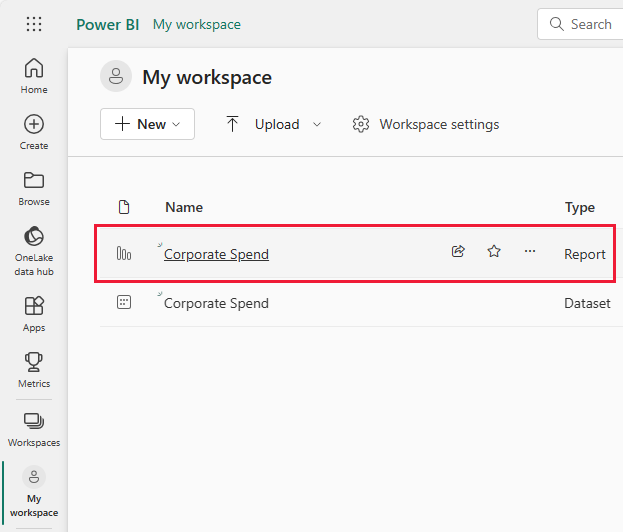
Task: Open the Workspaces pane
Action: point(34,429)
